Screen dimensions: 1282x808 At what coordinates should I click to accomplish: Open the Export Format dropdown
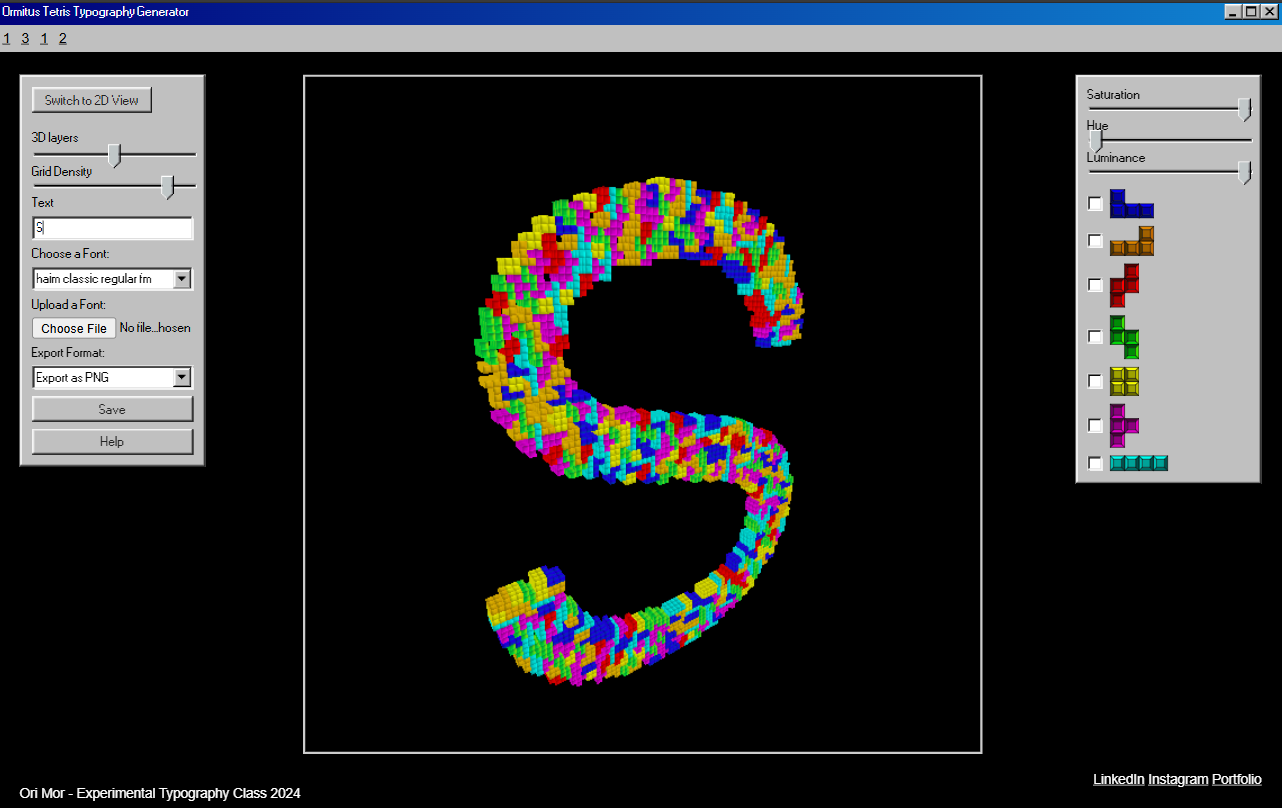pyautogui.click(x=112, y=378)
